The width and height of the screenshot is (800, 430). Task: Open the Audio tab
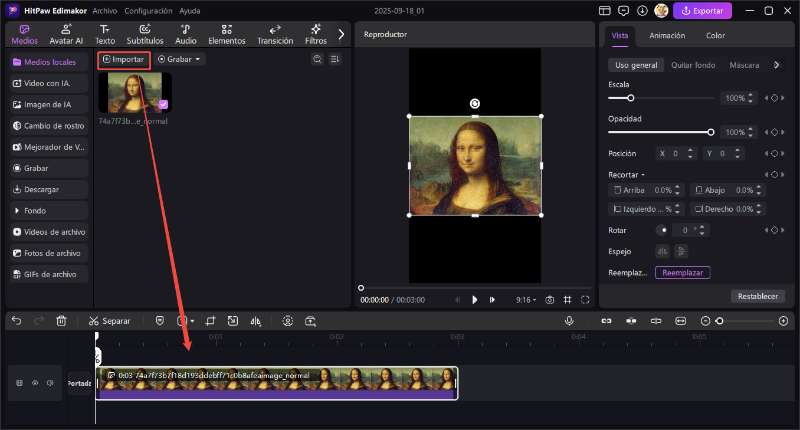186,35
